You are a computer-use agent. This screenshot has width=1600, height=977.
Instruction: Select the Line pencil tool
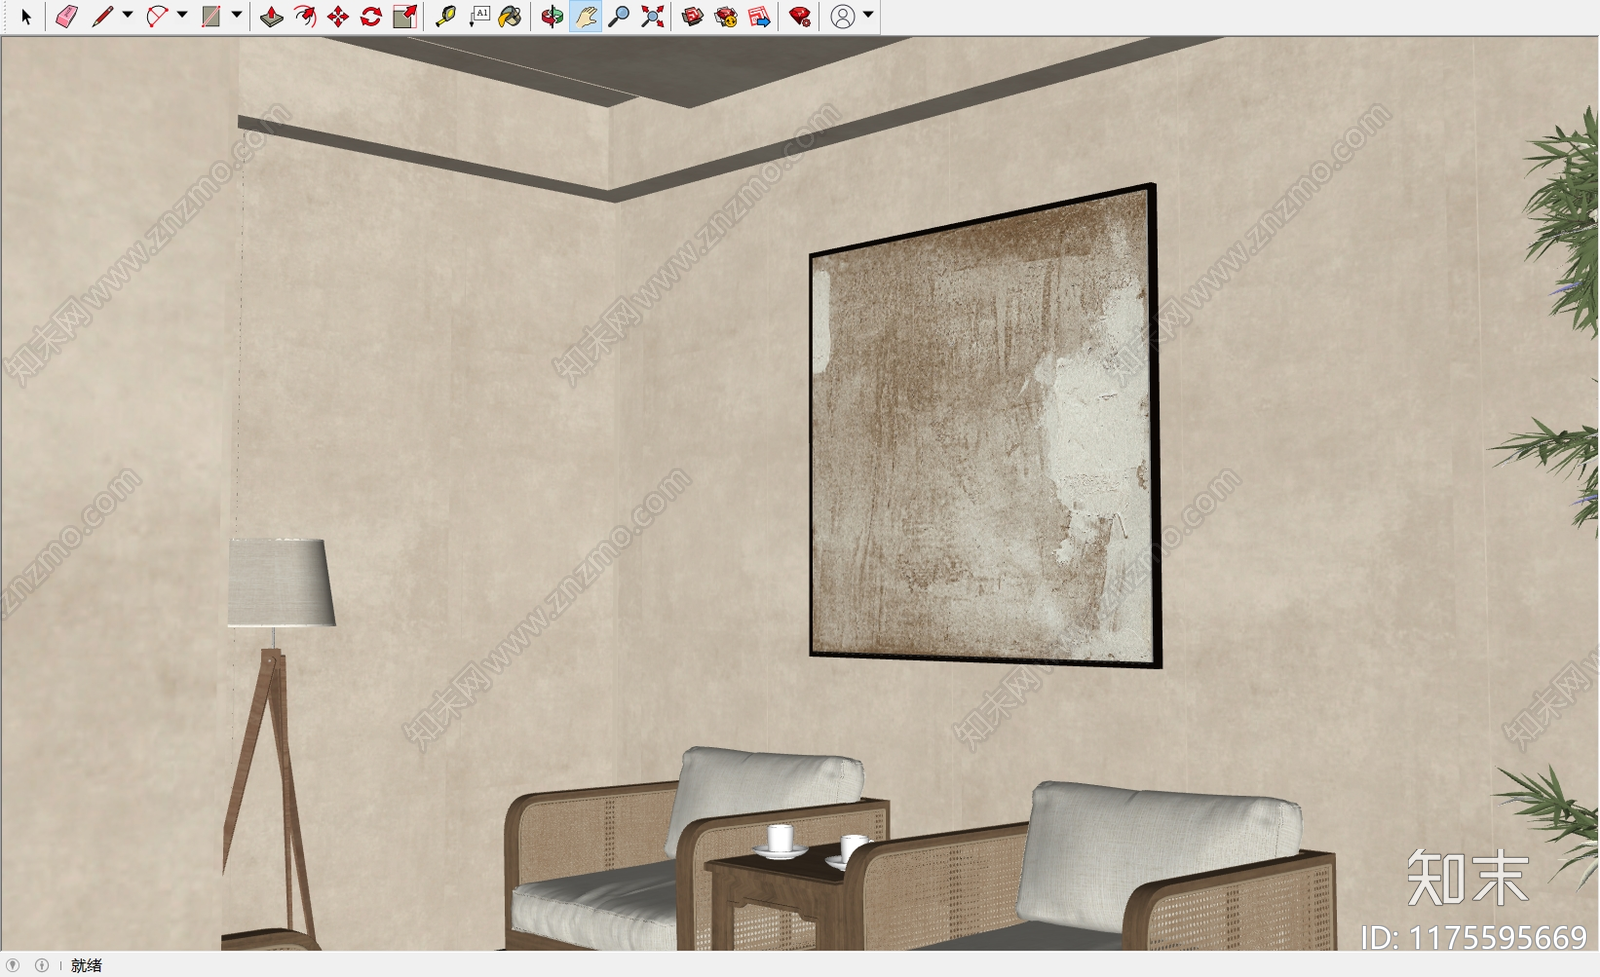102,16
